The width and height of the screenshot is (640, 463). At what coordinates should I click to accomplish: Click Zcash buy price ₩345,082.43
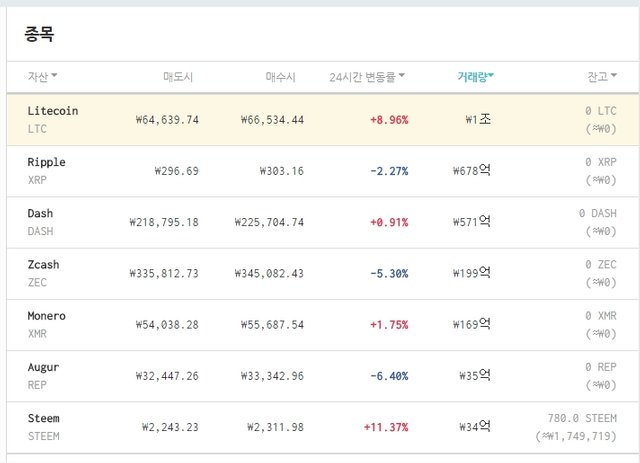(x=269, y=274)
